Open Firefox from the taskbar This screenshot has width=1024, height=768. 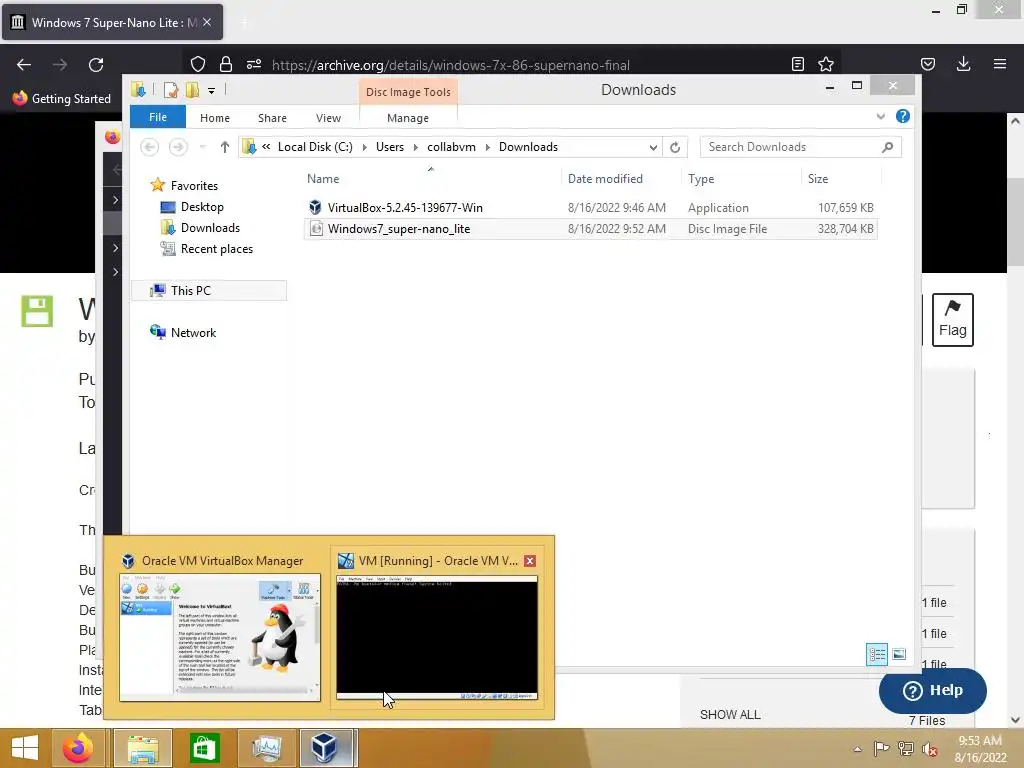78,748
